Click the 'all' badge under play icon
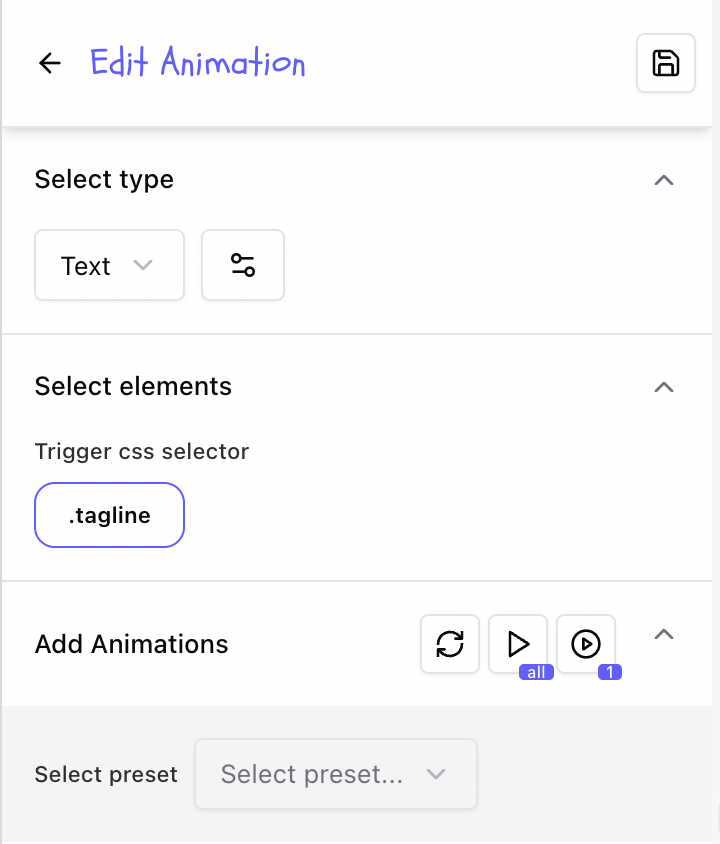The height and width of the screenshot is (844, 720). click(536, 672)
